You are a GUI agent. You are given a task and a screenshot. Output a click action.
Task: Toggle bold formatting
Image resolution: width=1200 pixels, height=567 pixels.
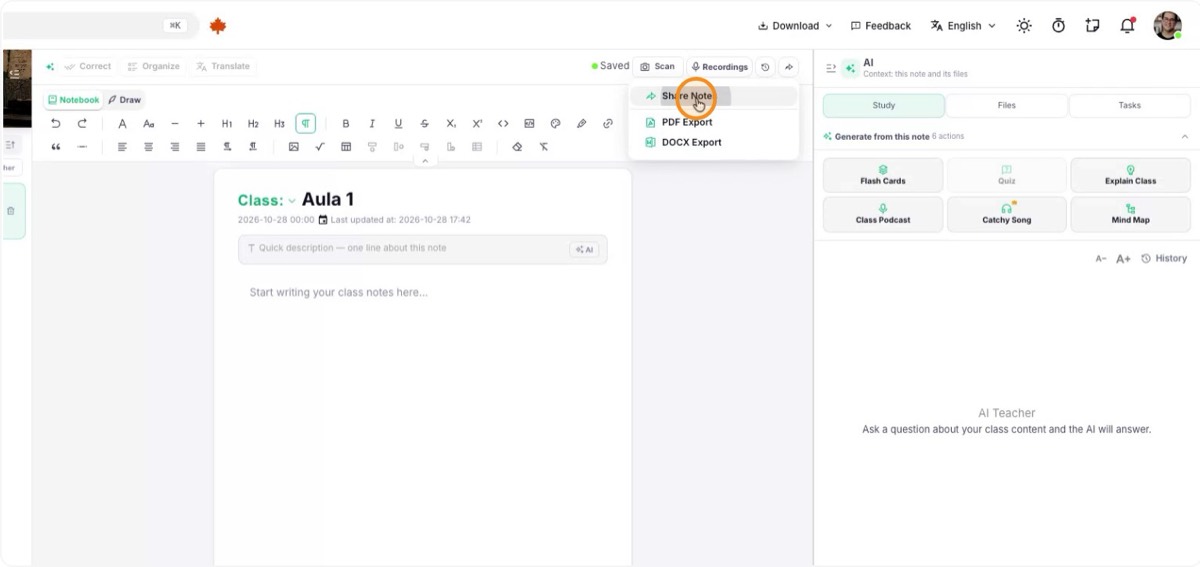pyautogui.click(x=346, y=124)
